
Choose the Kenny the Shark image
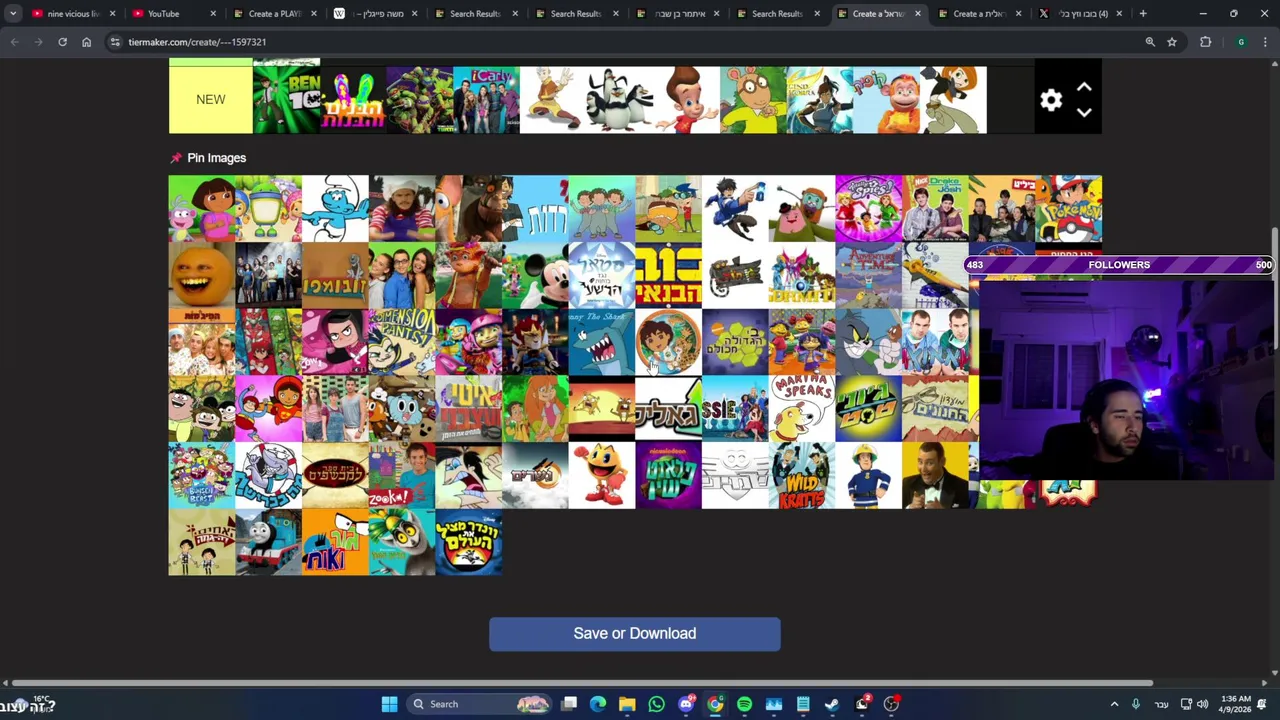[602, 342]
